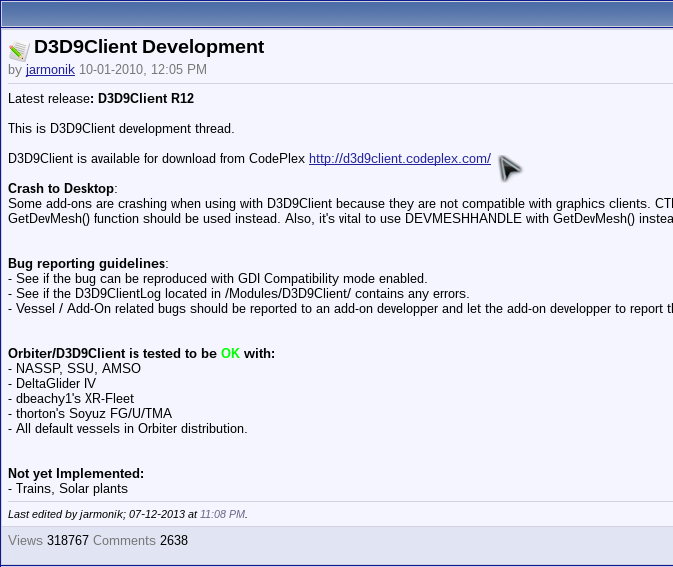Click the GDI Compatibility mode guideline line
673x567 pixels.
coord(218,279)
